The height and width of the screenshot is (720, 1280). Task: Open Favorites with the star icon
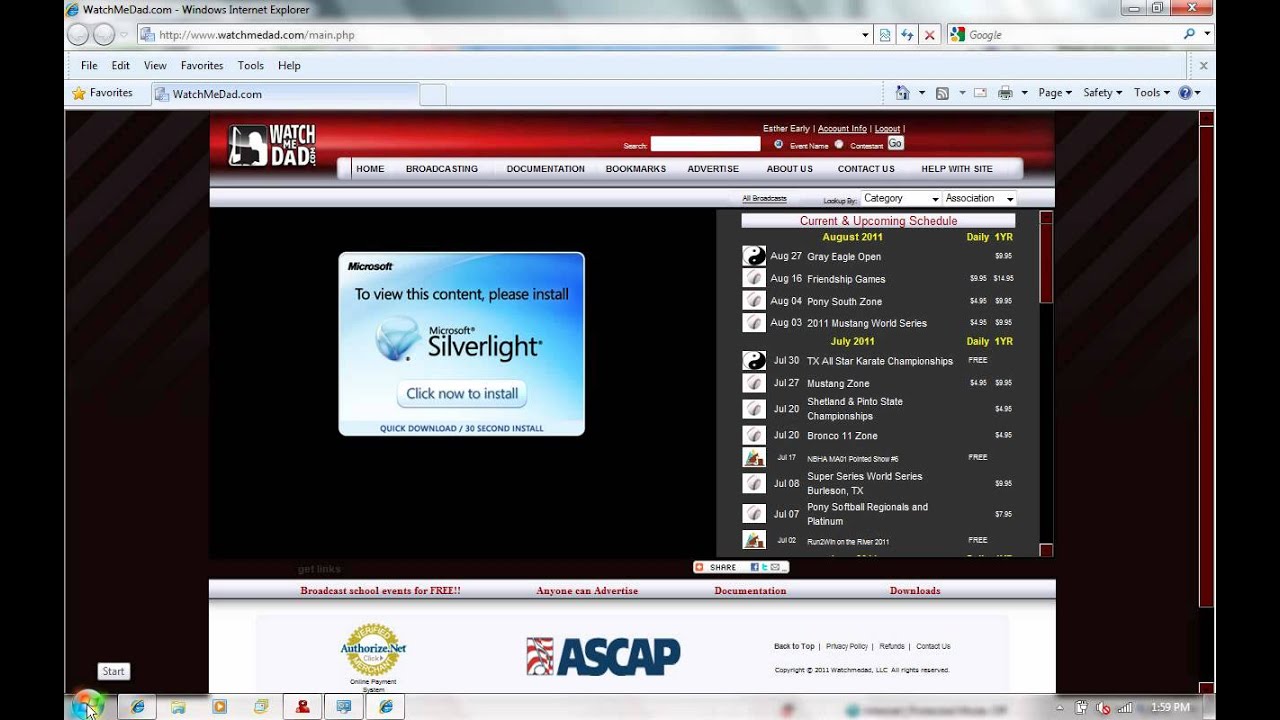tap(79, 93)
